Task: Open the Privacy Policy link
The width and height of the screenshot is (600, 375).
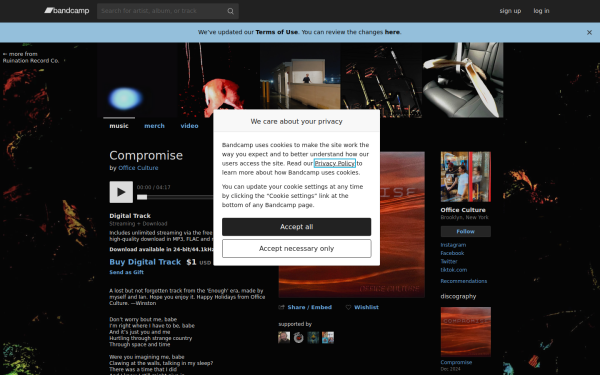Action: click(x=334, y=163)
